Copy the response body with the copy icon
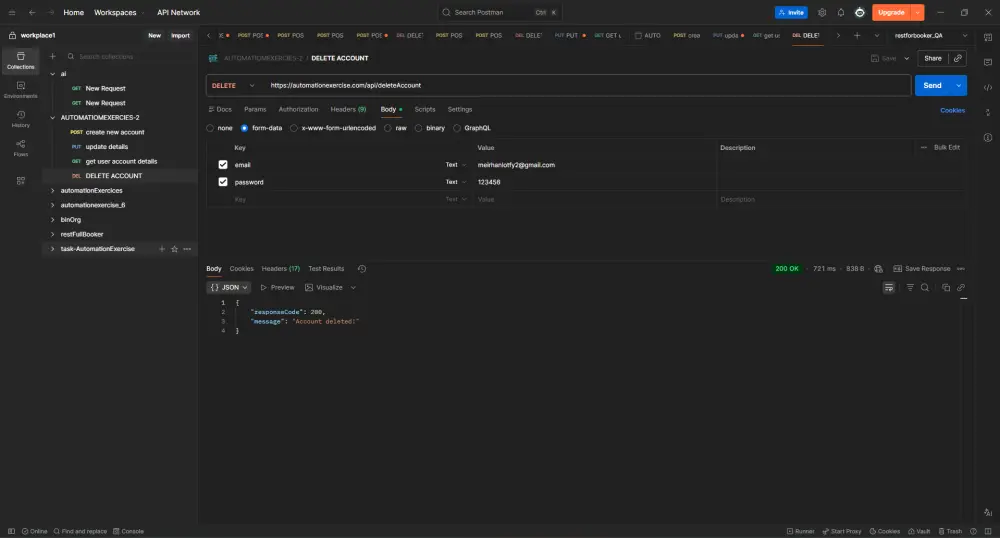 [946, 287]
